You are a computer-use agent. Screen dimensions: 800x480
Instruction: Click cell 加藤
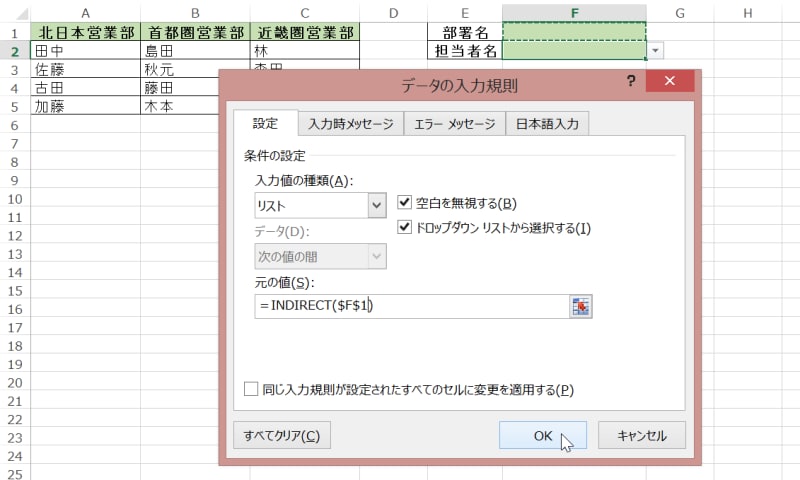point(85,106)
